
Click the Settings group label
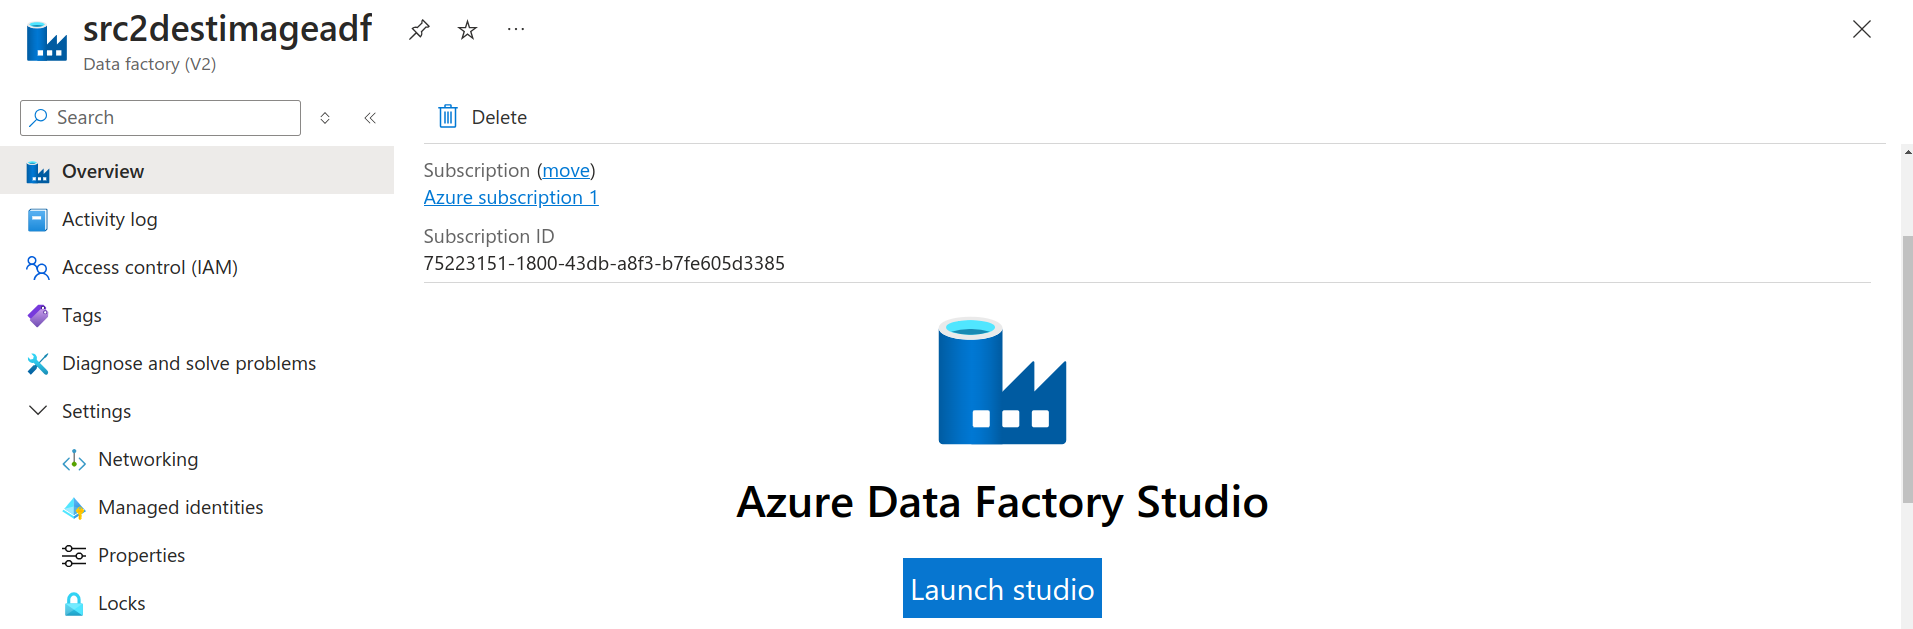coord(96,411)
